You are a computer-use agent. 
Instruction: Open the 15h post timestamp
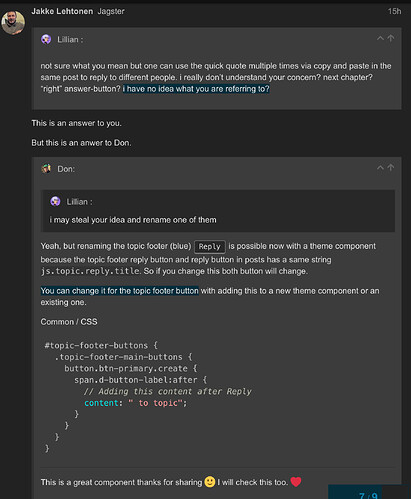tap(394, 11)
